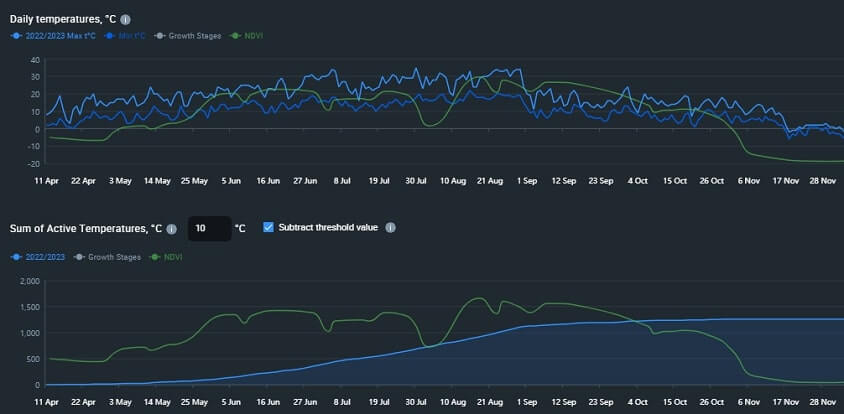Uncheck the Subtract threshold value checkbox

click(x=269, y=227)
